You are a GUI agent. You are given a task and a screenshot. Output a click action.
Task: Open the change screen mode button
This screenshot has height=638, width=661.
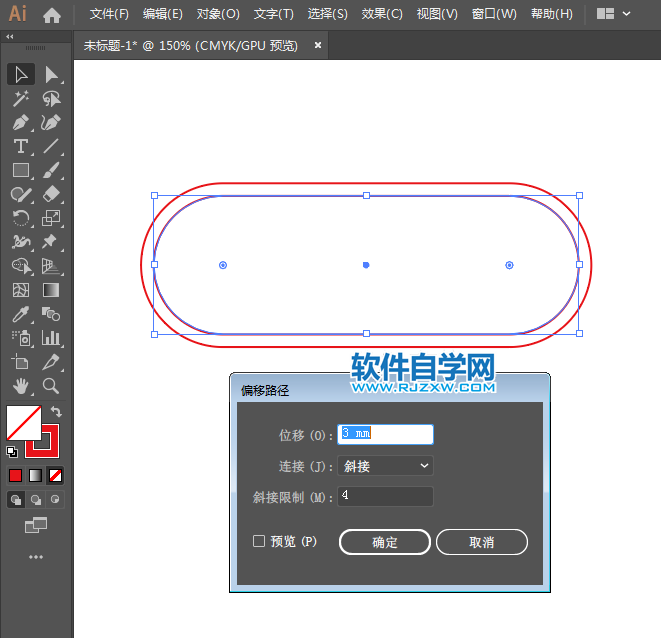coord(36,525)
